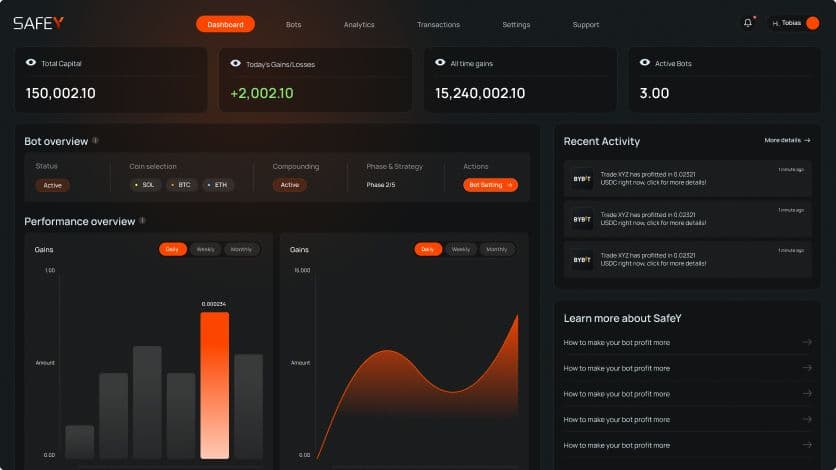Open the notifications bell
The height and width of the screenshot is (470, 836).
pos(747,23)
